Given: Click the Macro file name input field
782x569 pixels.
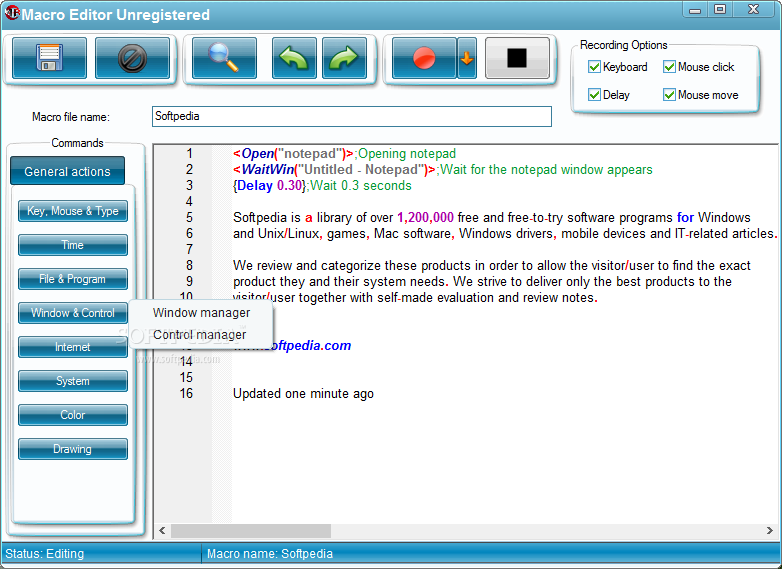Looking at the screenshot, I should 352,116.
